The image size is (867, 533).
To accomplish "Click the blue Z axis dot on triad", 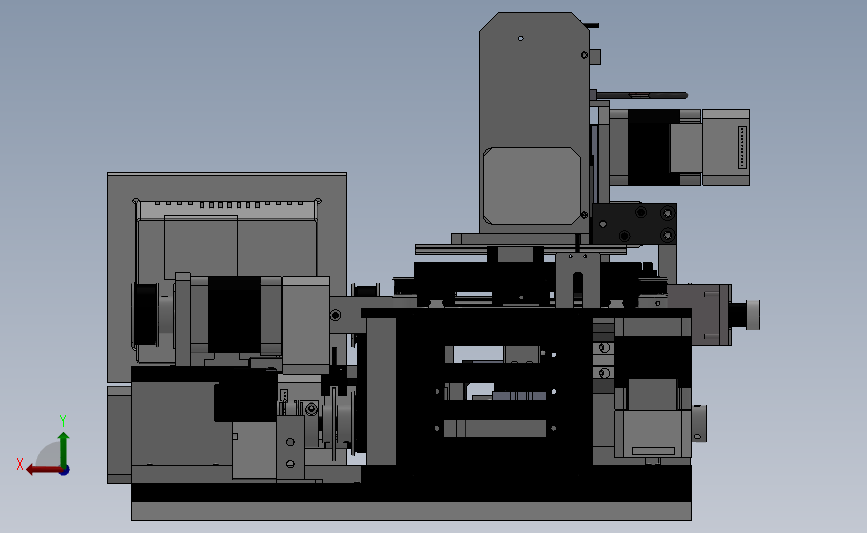I will pyautogui.click(x=64, y=471).
